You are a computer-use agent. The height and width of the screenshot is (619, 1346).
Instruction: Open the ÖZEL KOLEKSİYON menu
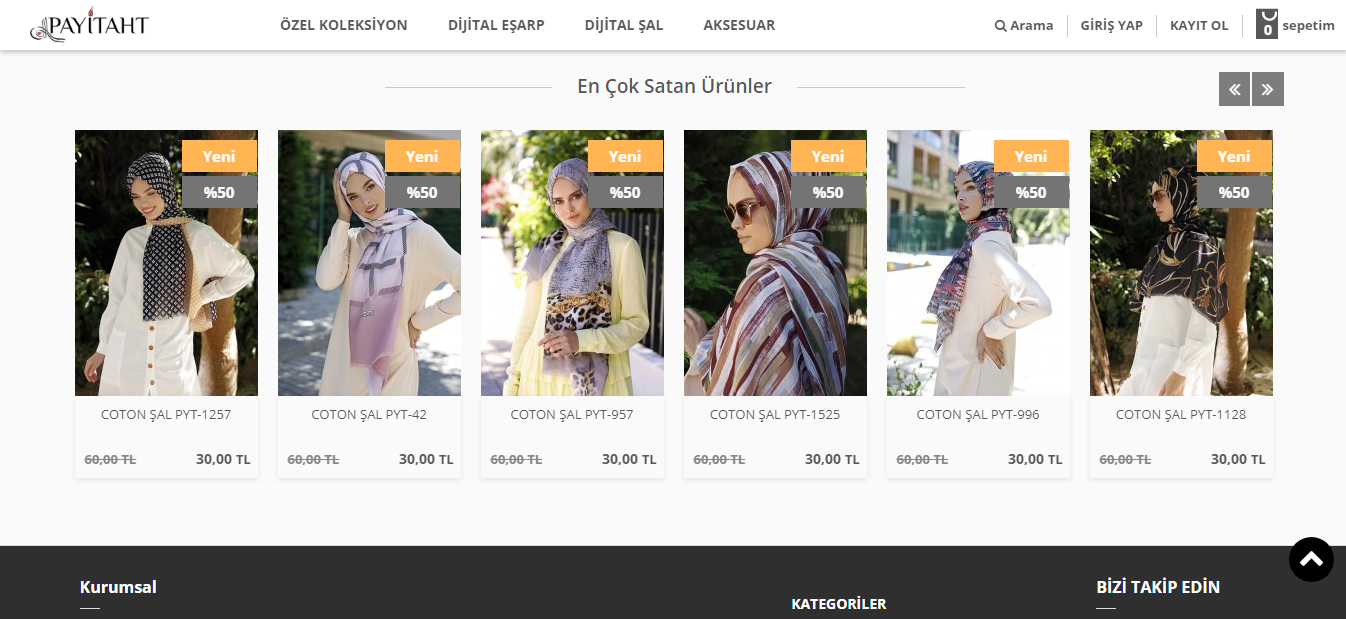tap(344, 25)
